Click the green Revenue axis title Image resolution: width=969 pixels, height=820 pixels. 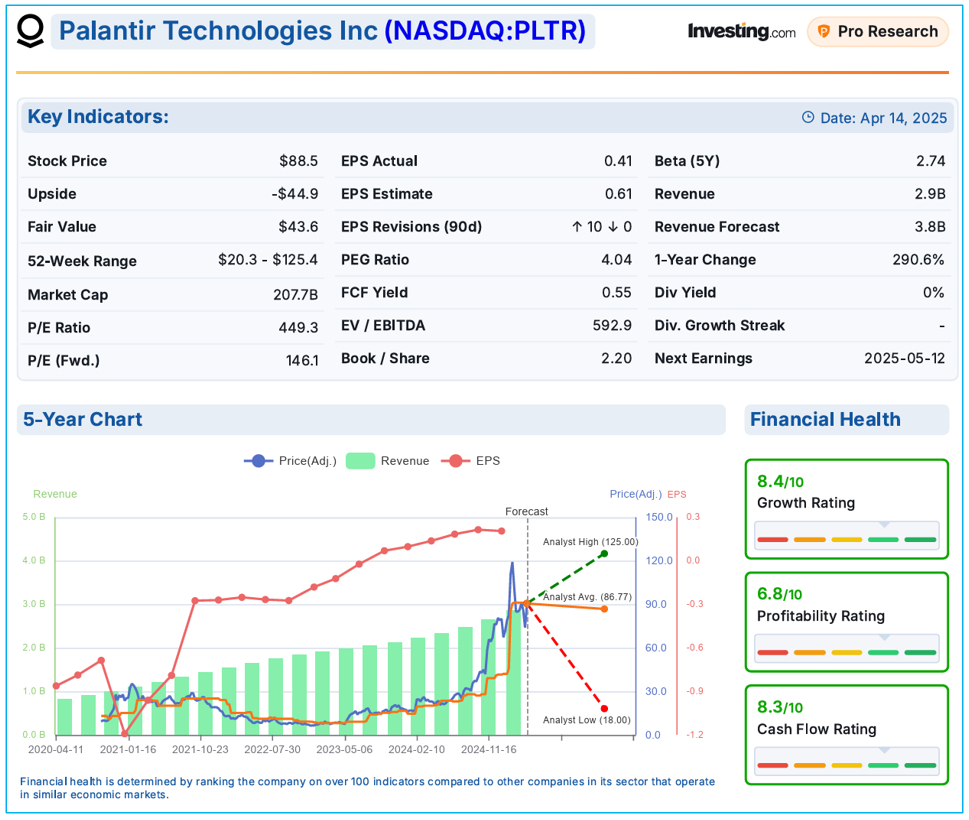[55, 494]
